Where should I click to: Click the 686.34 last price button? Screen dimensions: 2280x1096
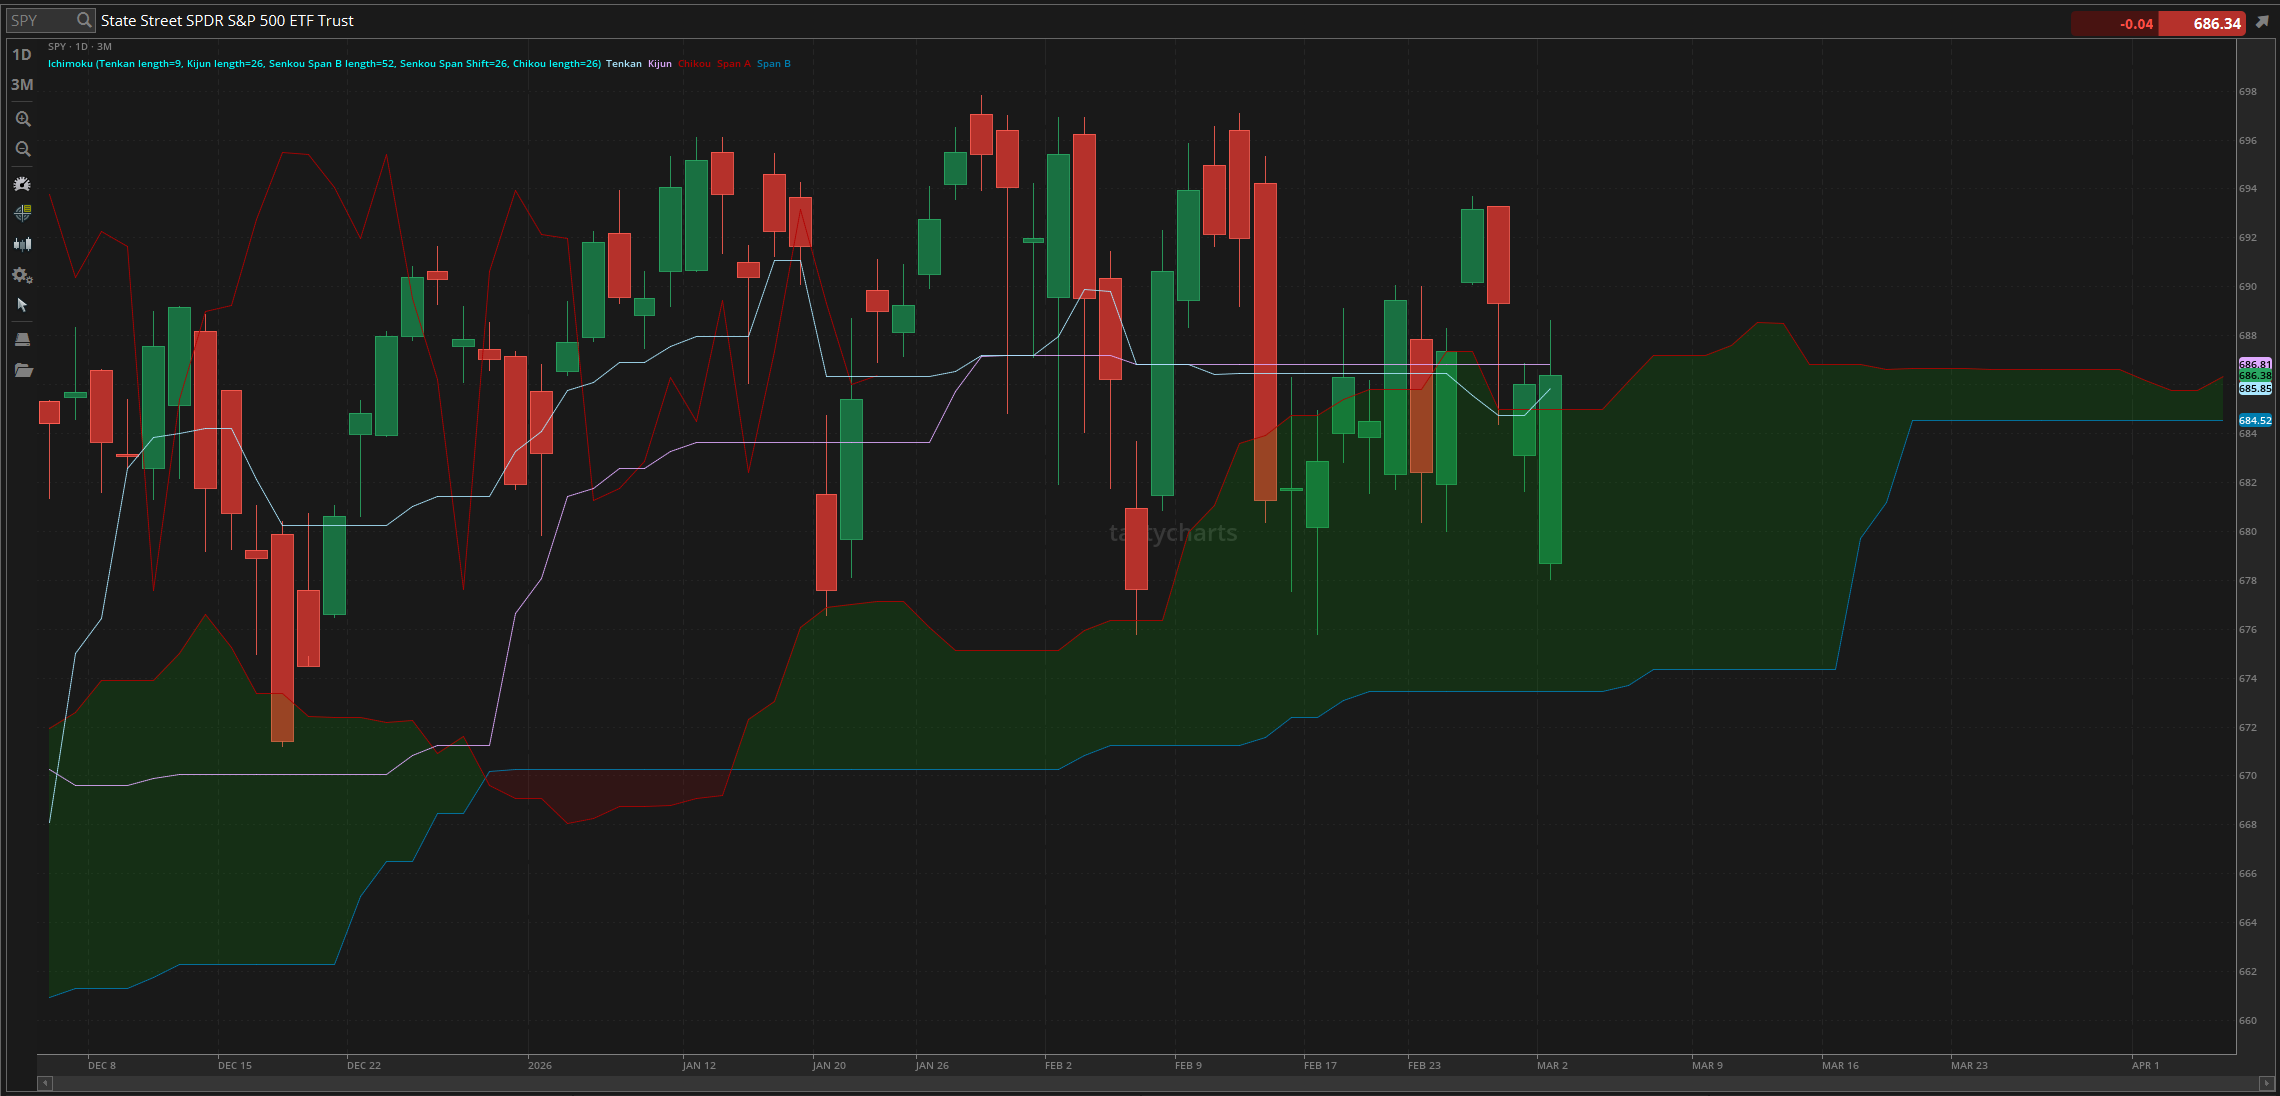[2203, 23]
